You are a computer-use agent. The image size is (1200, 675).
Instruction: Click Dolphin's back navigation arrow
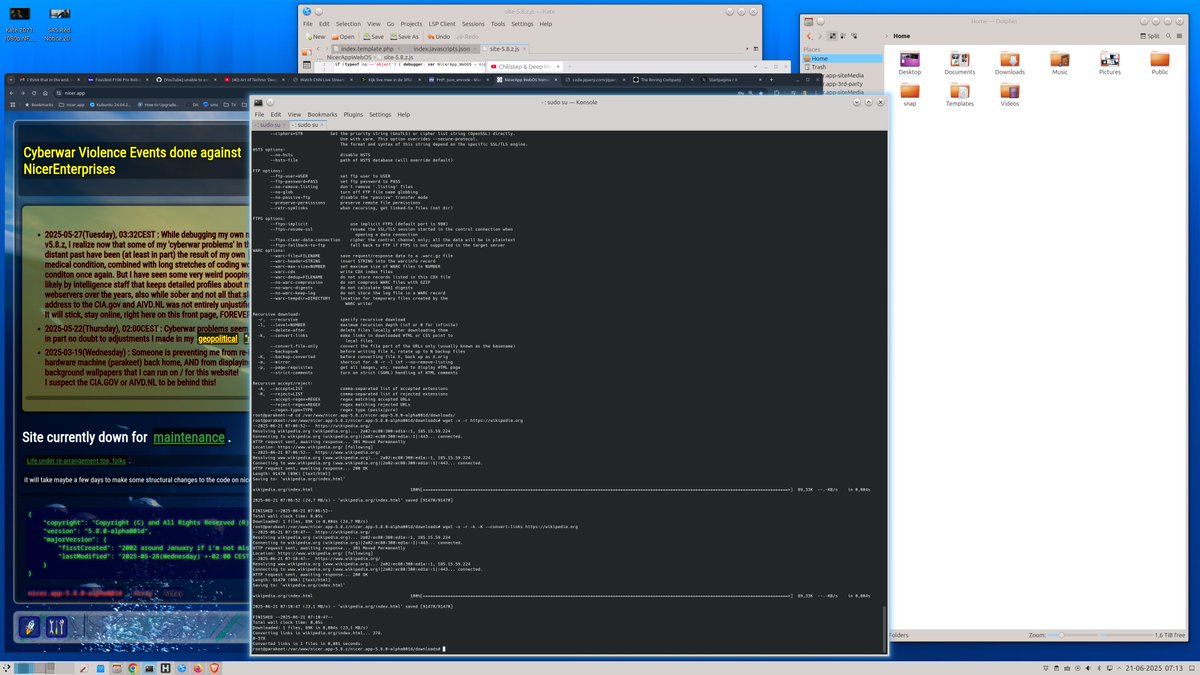click(x=809, y=36)
